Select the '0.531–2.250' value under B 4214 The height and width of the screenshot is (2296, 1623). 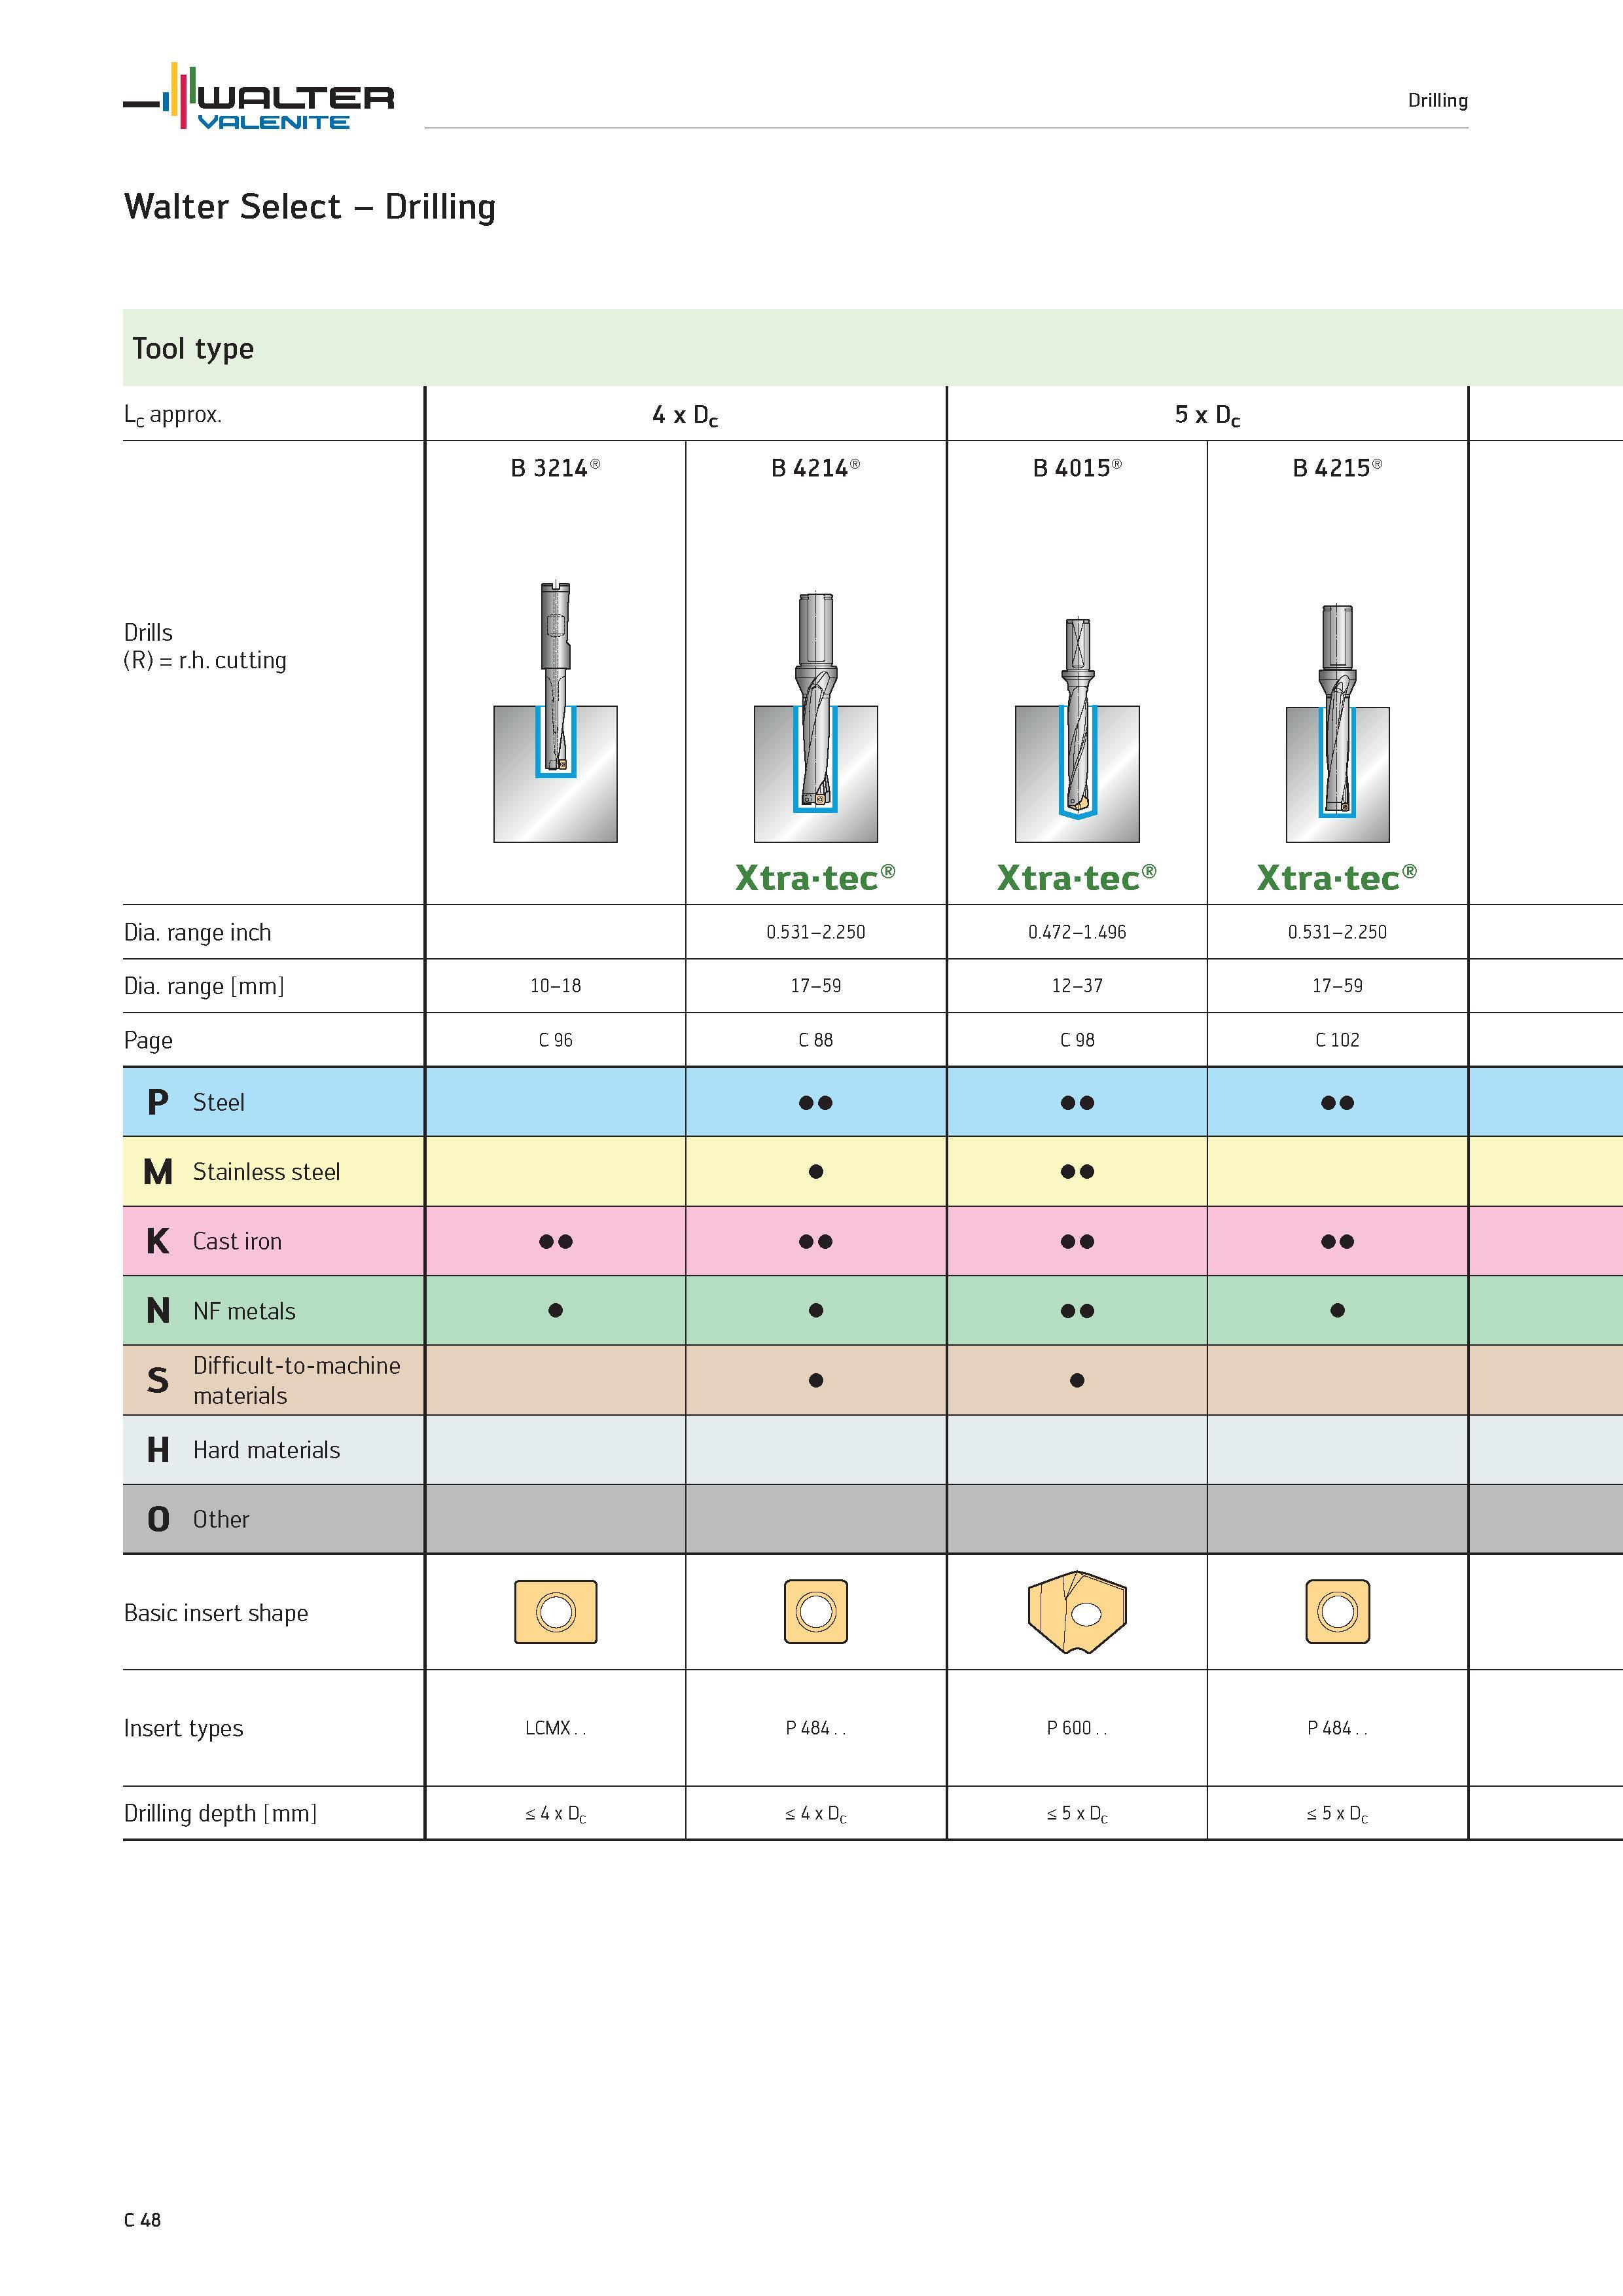(816, 932)
